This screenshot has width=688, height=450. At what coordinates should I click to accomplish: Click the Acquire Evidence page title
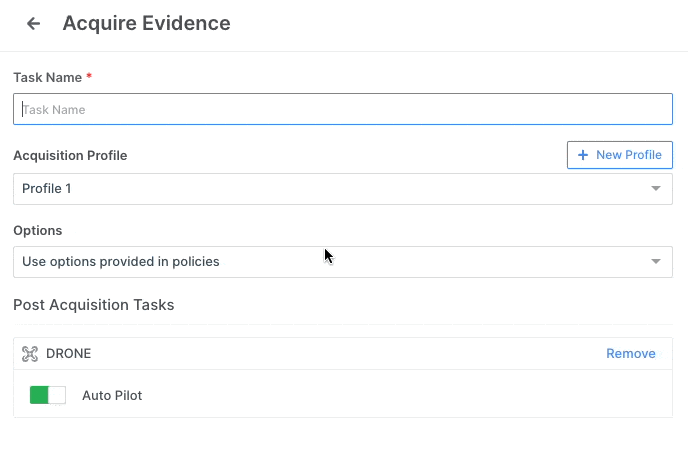coord(146,23)
